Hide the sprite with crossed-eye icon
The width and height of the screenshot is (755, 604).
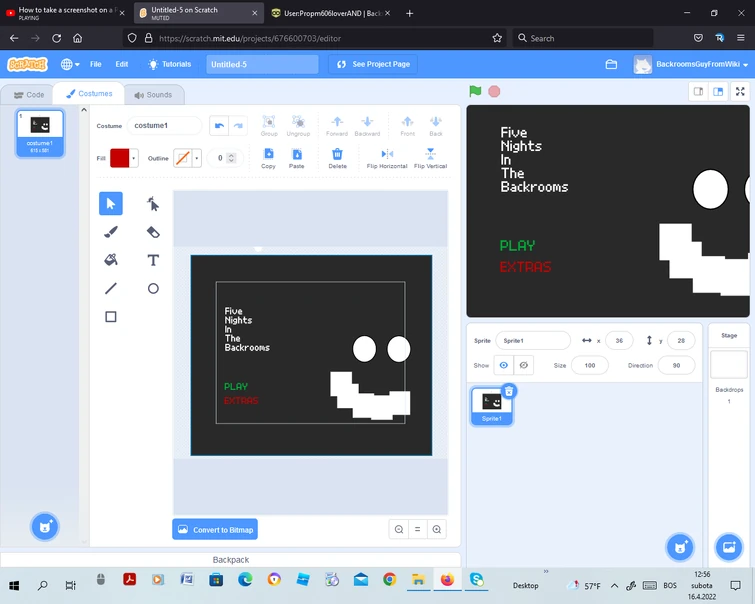point(523,365)
